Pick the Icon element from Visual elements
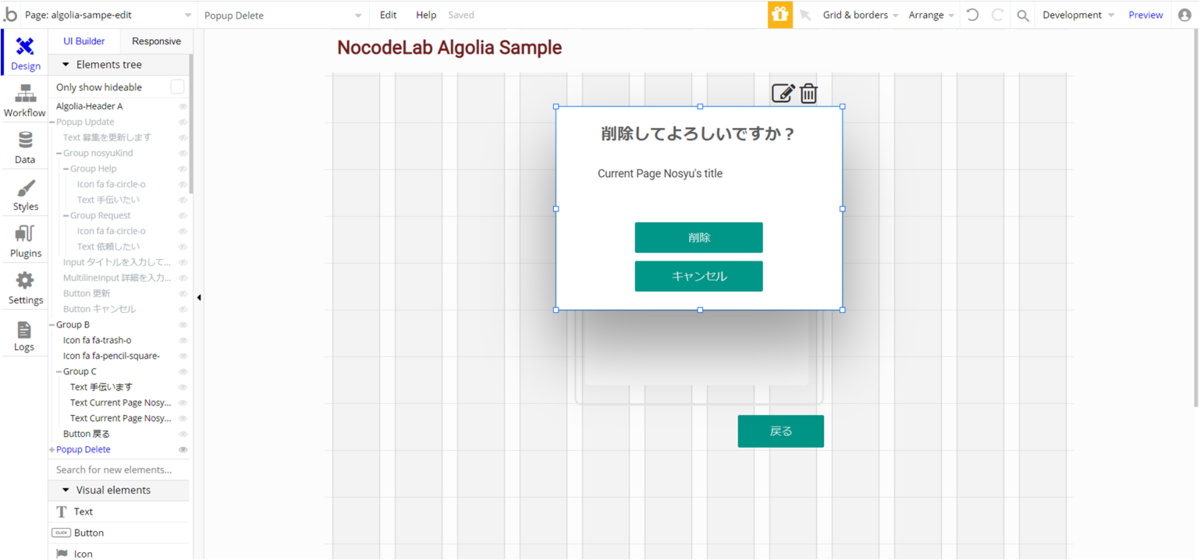Viewport: 1200px width, 560px height. click(x=120, y=553)
